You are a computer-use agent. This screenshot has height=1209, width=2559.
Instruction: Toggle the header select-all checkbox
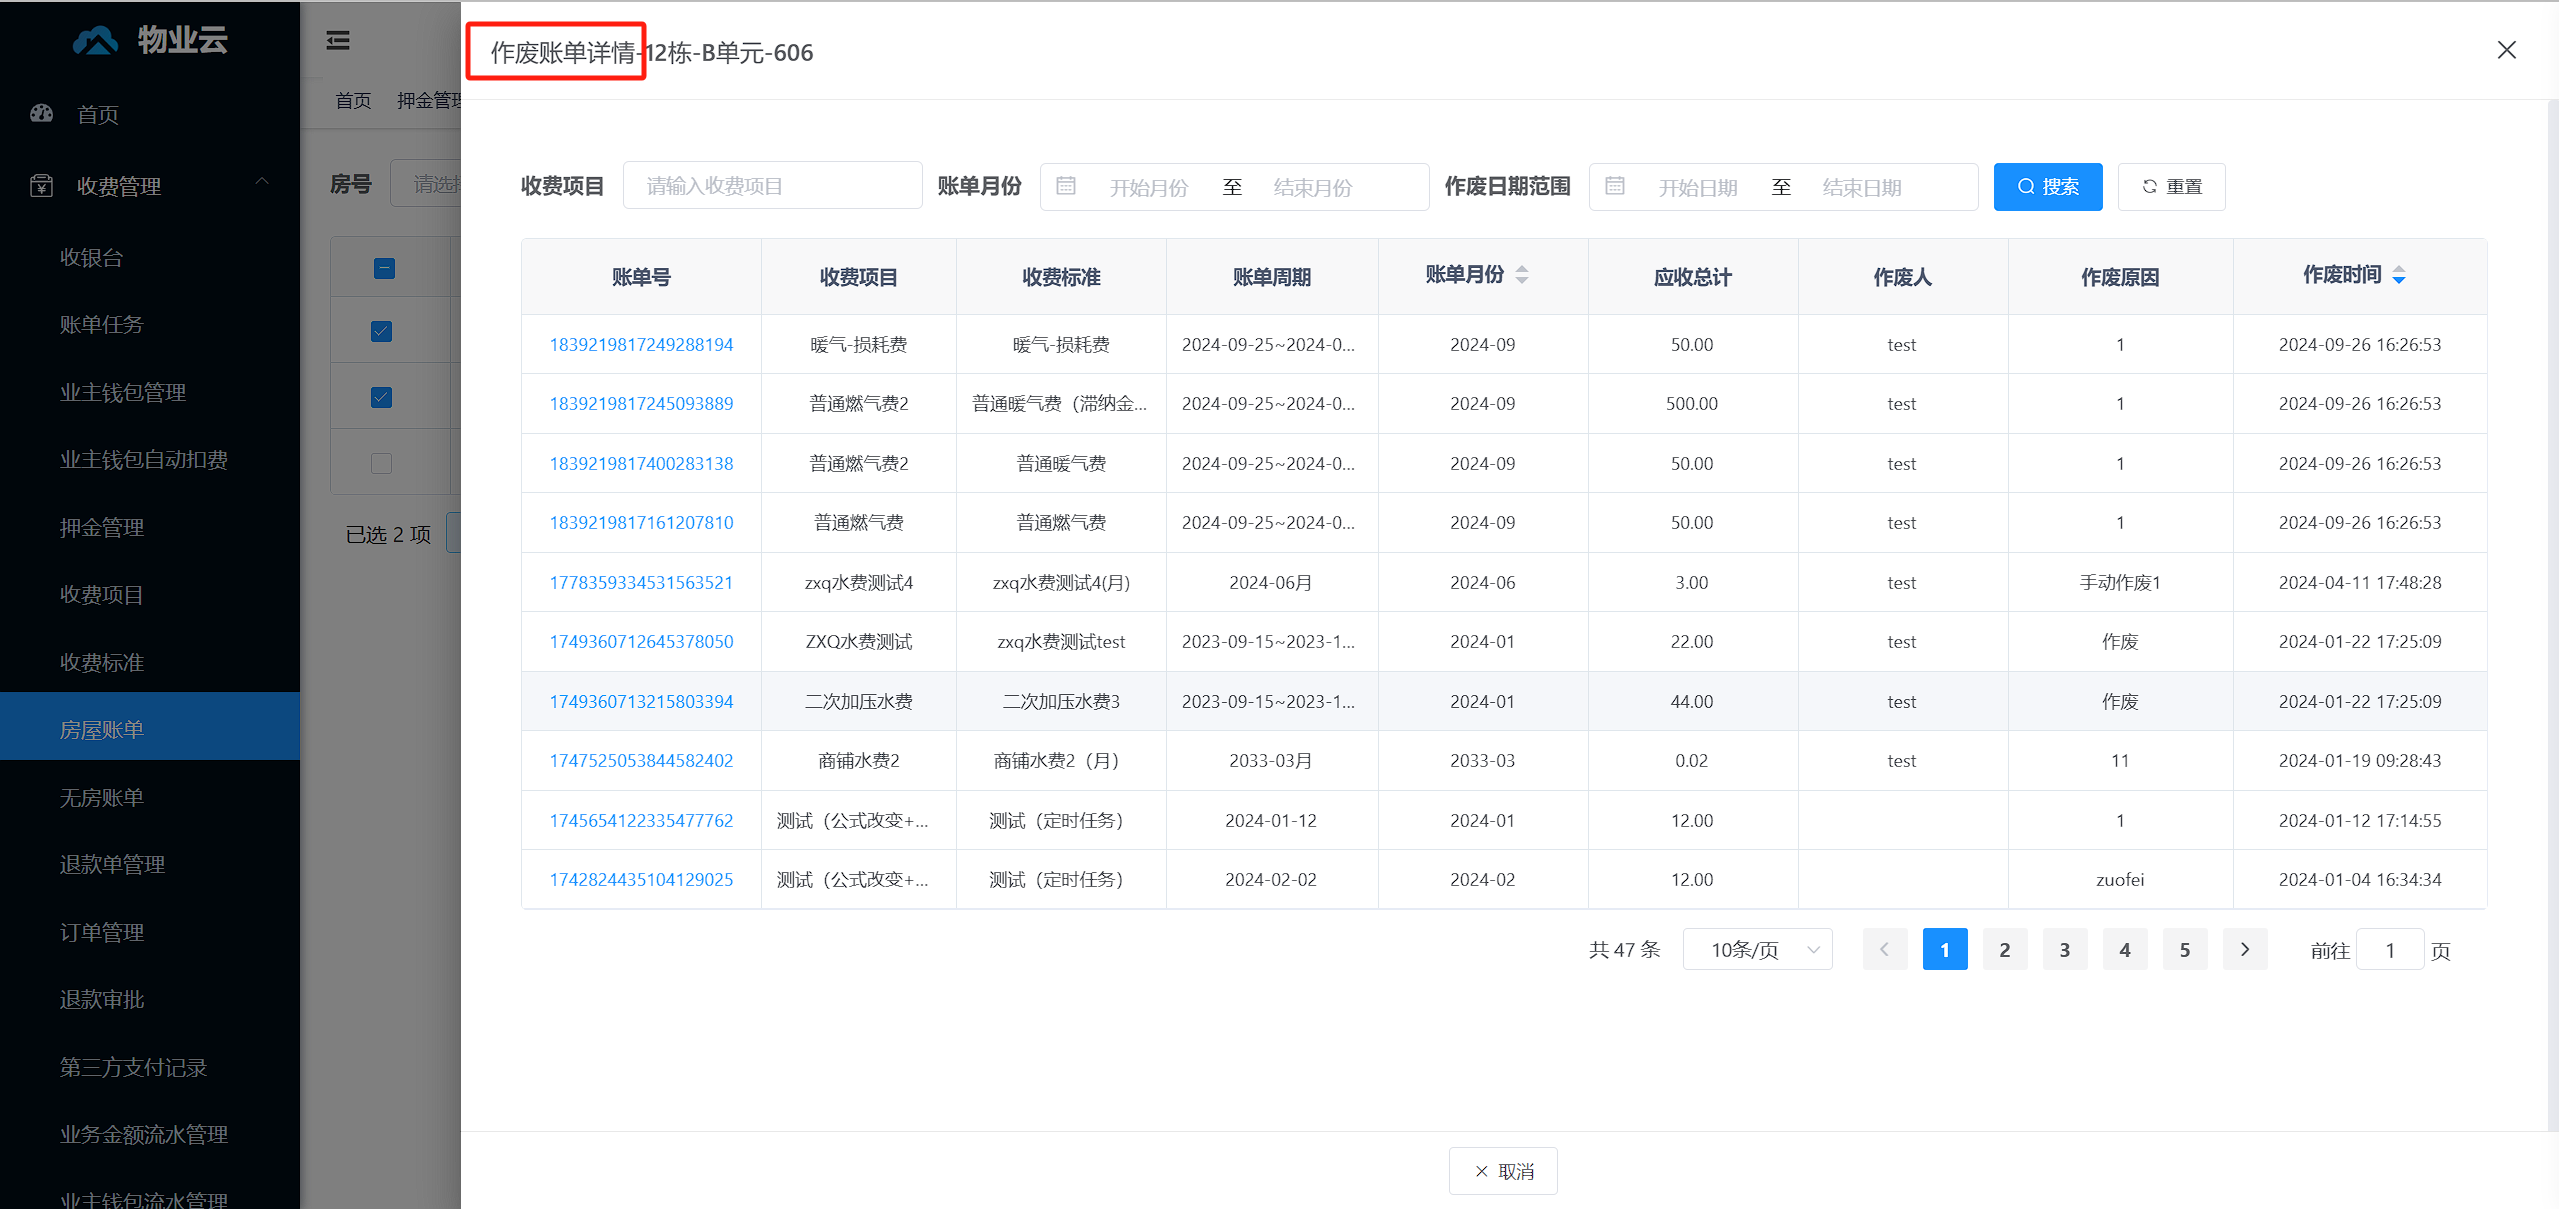(x=384, y=268)
